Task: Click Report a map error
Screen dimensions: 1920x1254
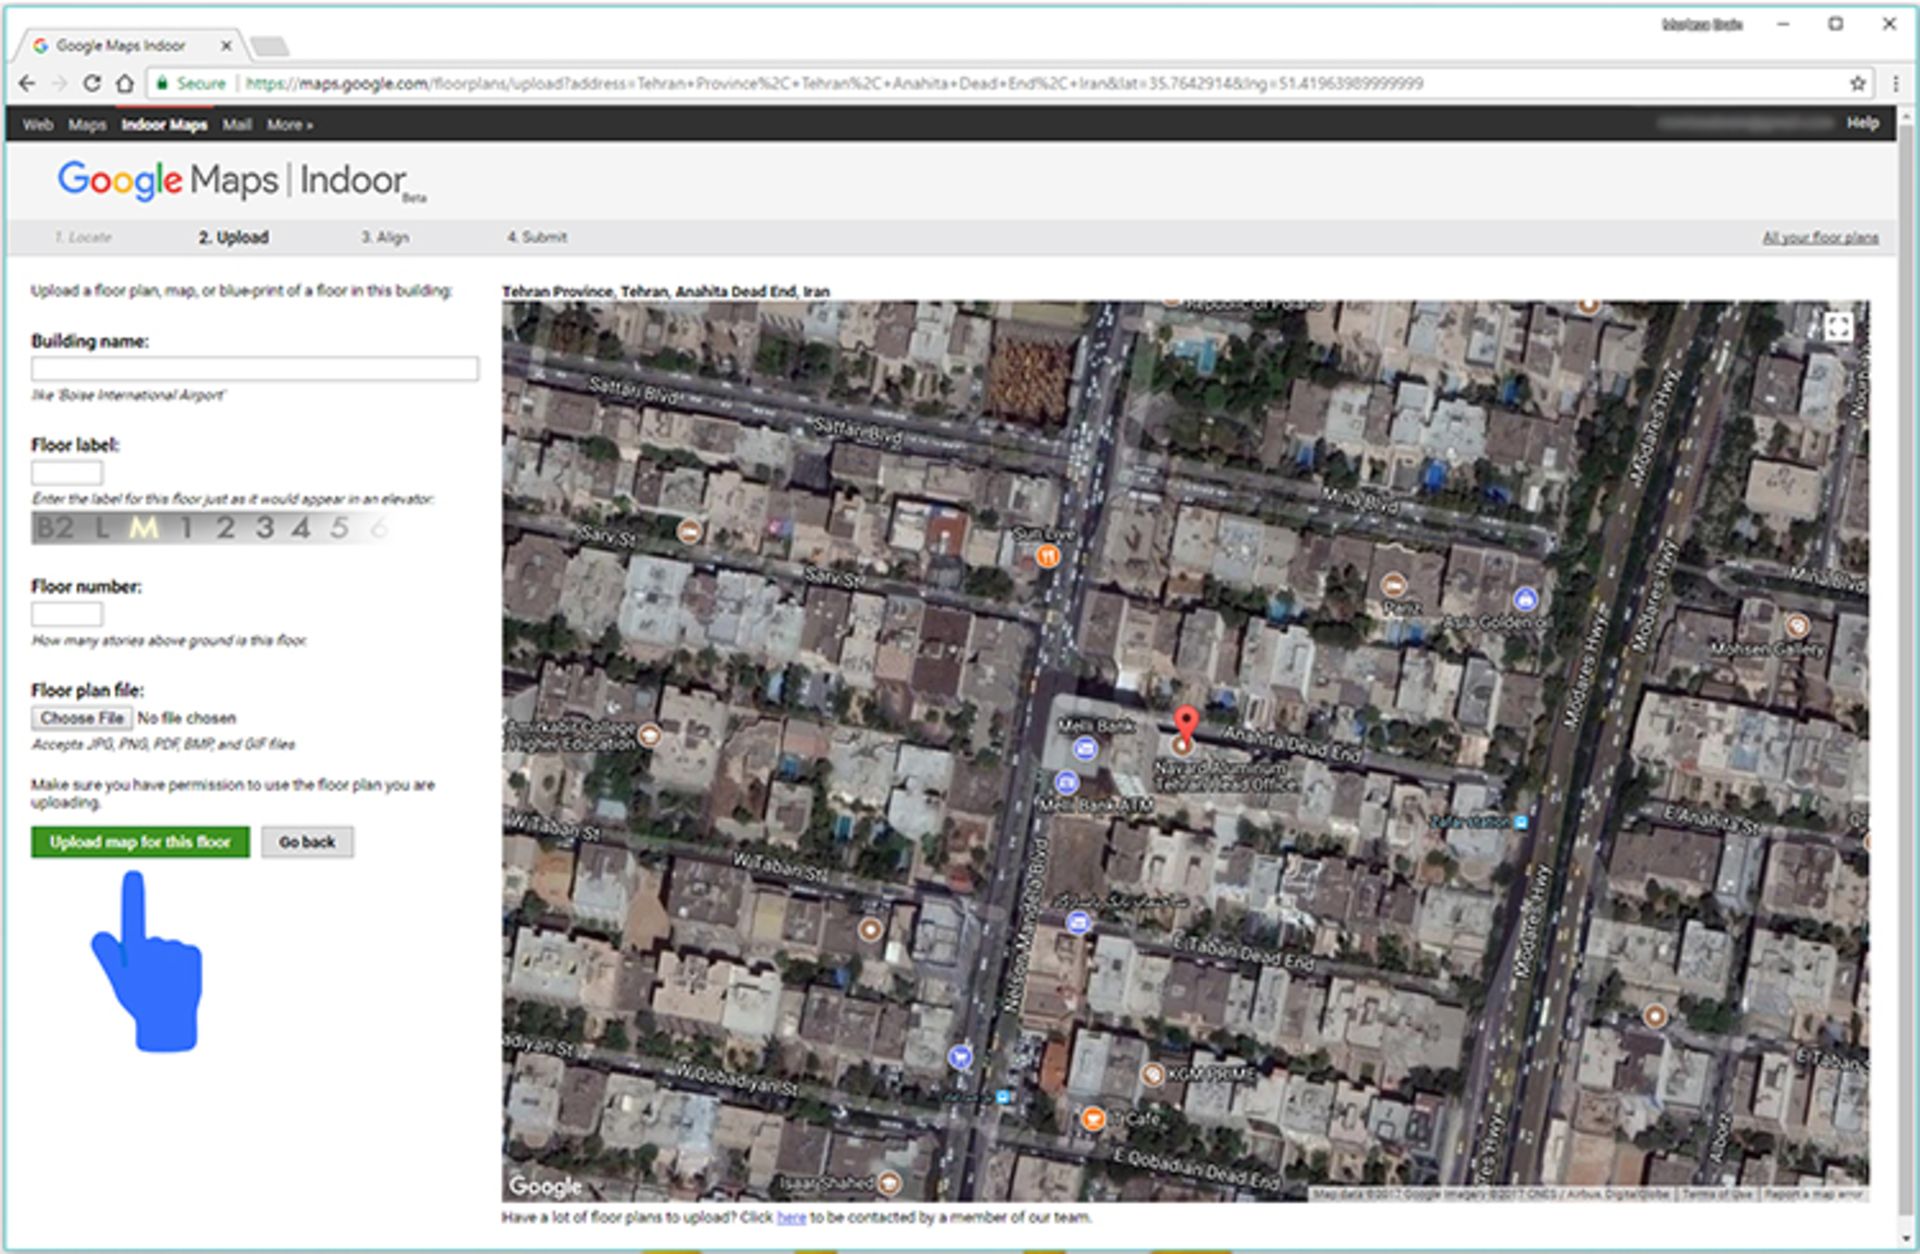Action: pos(1813,1194)
